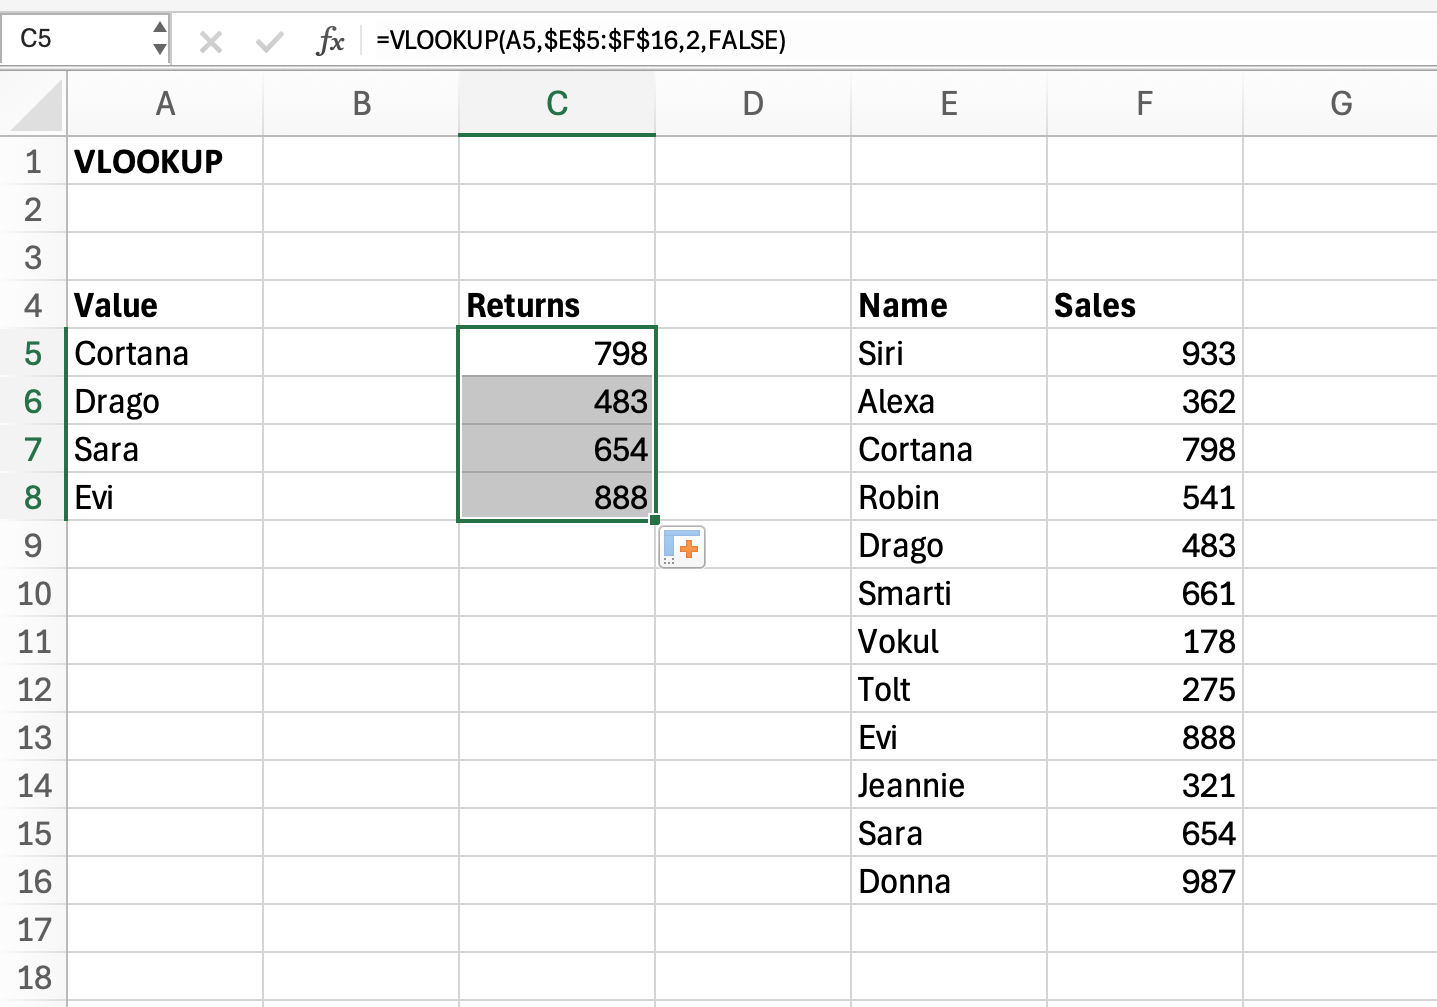The image size is (1437, 1007).
Task: Click the Name Box up arrow
Action: pyautogui.click(x=160, y=28)
